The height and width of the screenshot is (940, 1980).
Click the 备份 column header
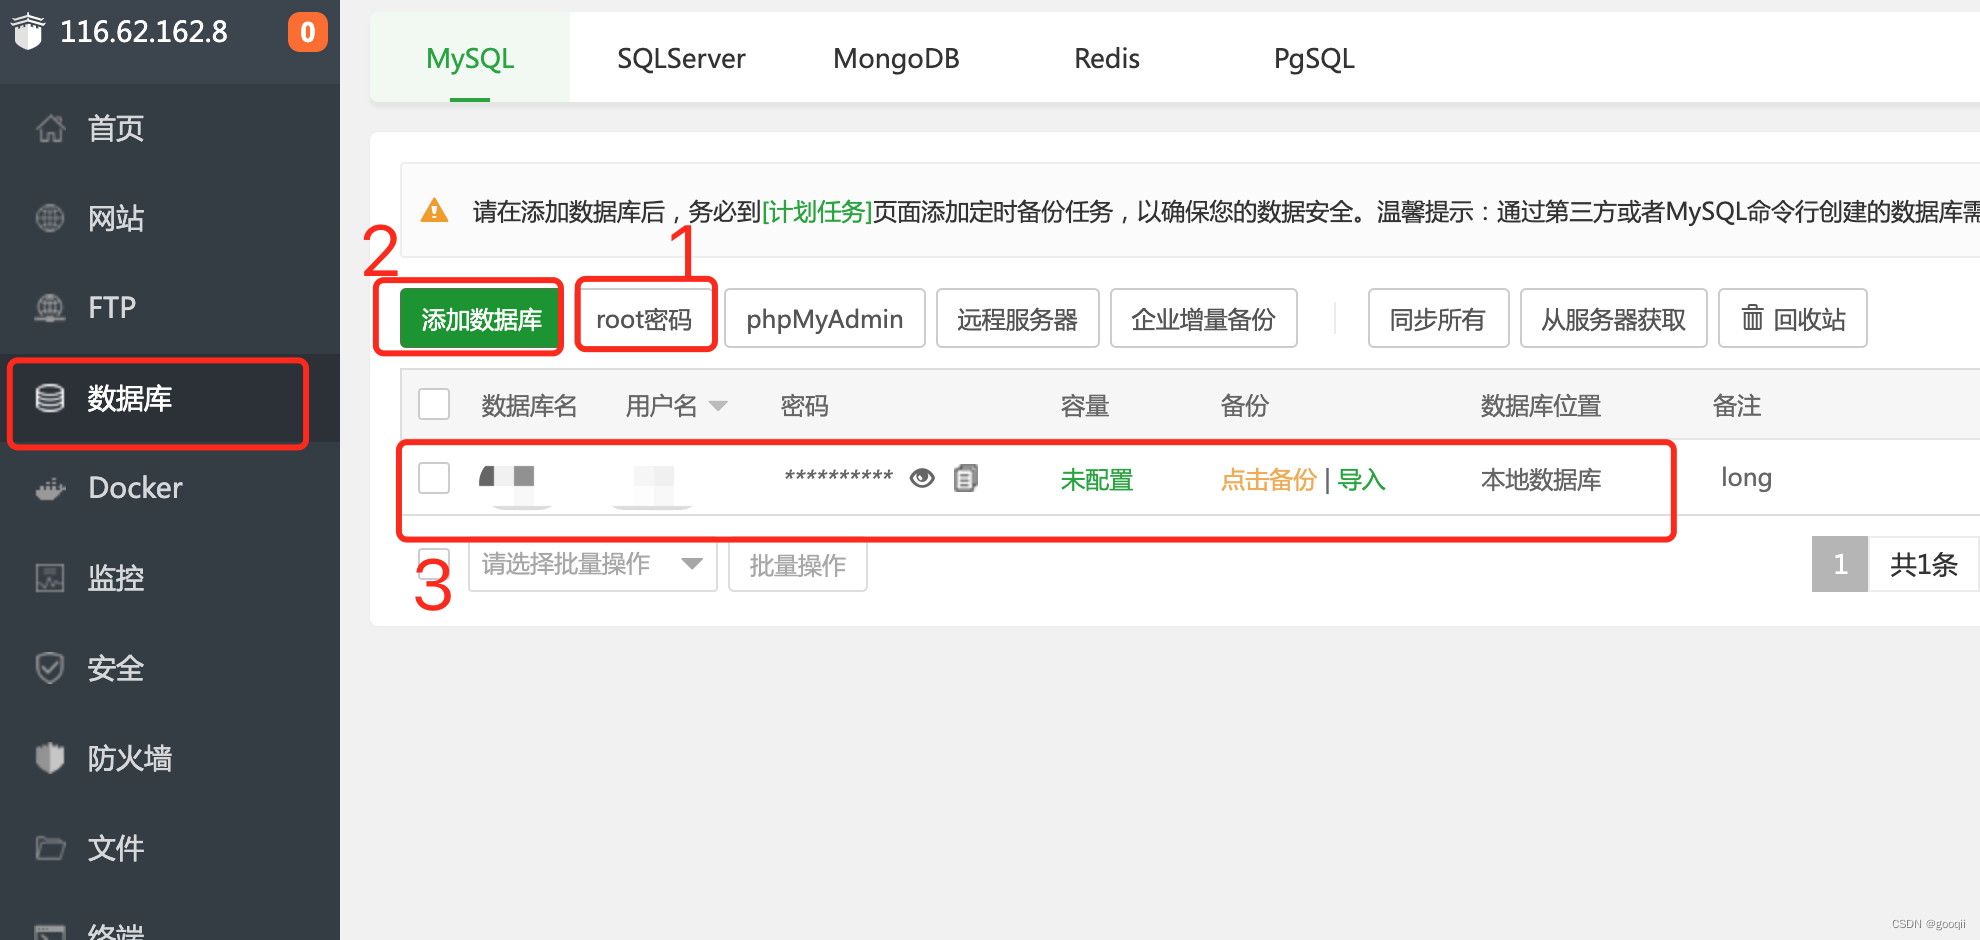tap(1245, 406)
